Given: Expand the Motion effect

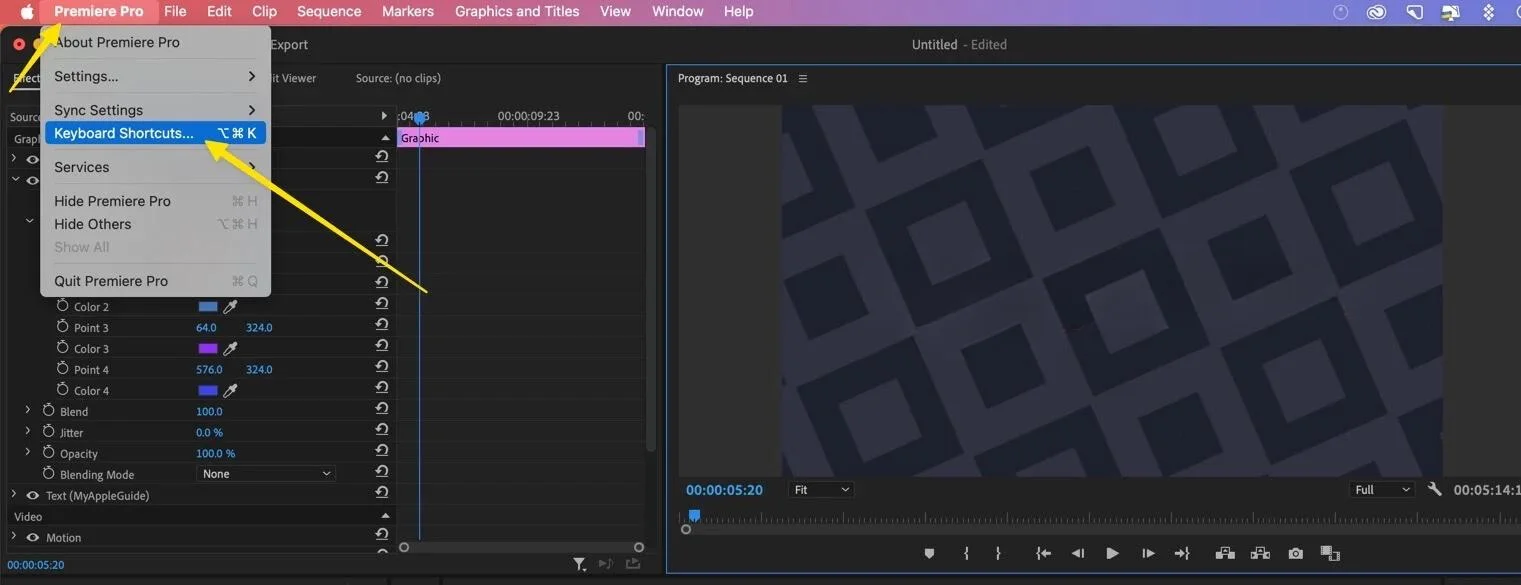Looking at the screenshot, I should point(14,537).
